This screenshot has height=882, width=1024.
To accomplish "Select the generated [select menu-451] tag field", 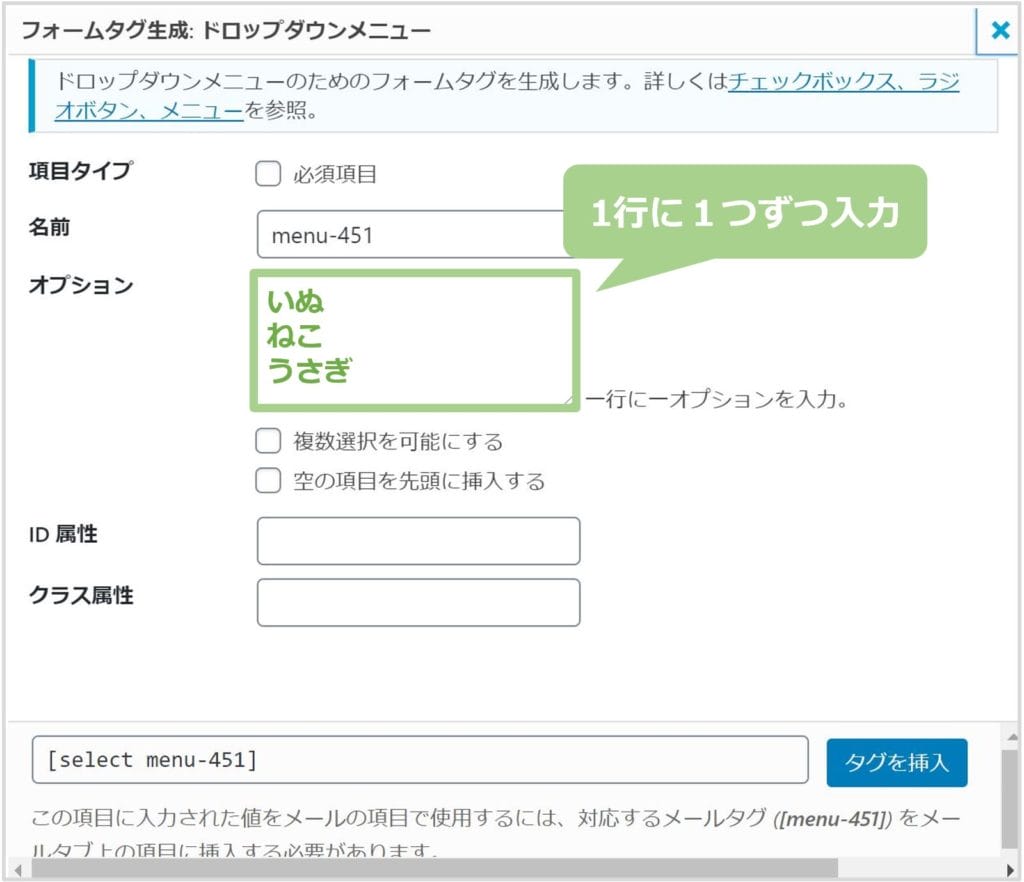I will click(x=420, y=760).
